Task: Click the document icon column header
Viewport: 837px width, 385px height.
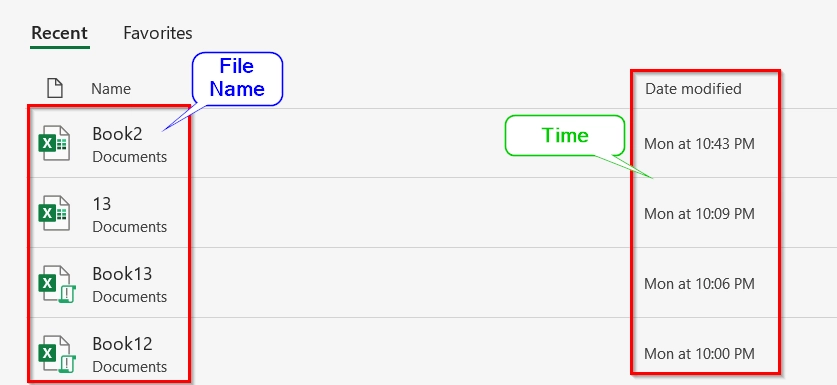Action: (x=54, y=88)
